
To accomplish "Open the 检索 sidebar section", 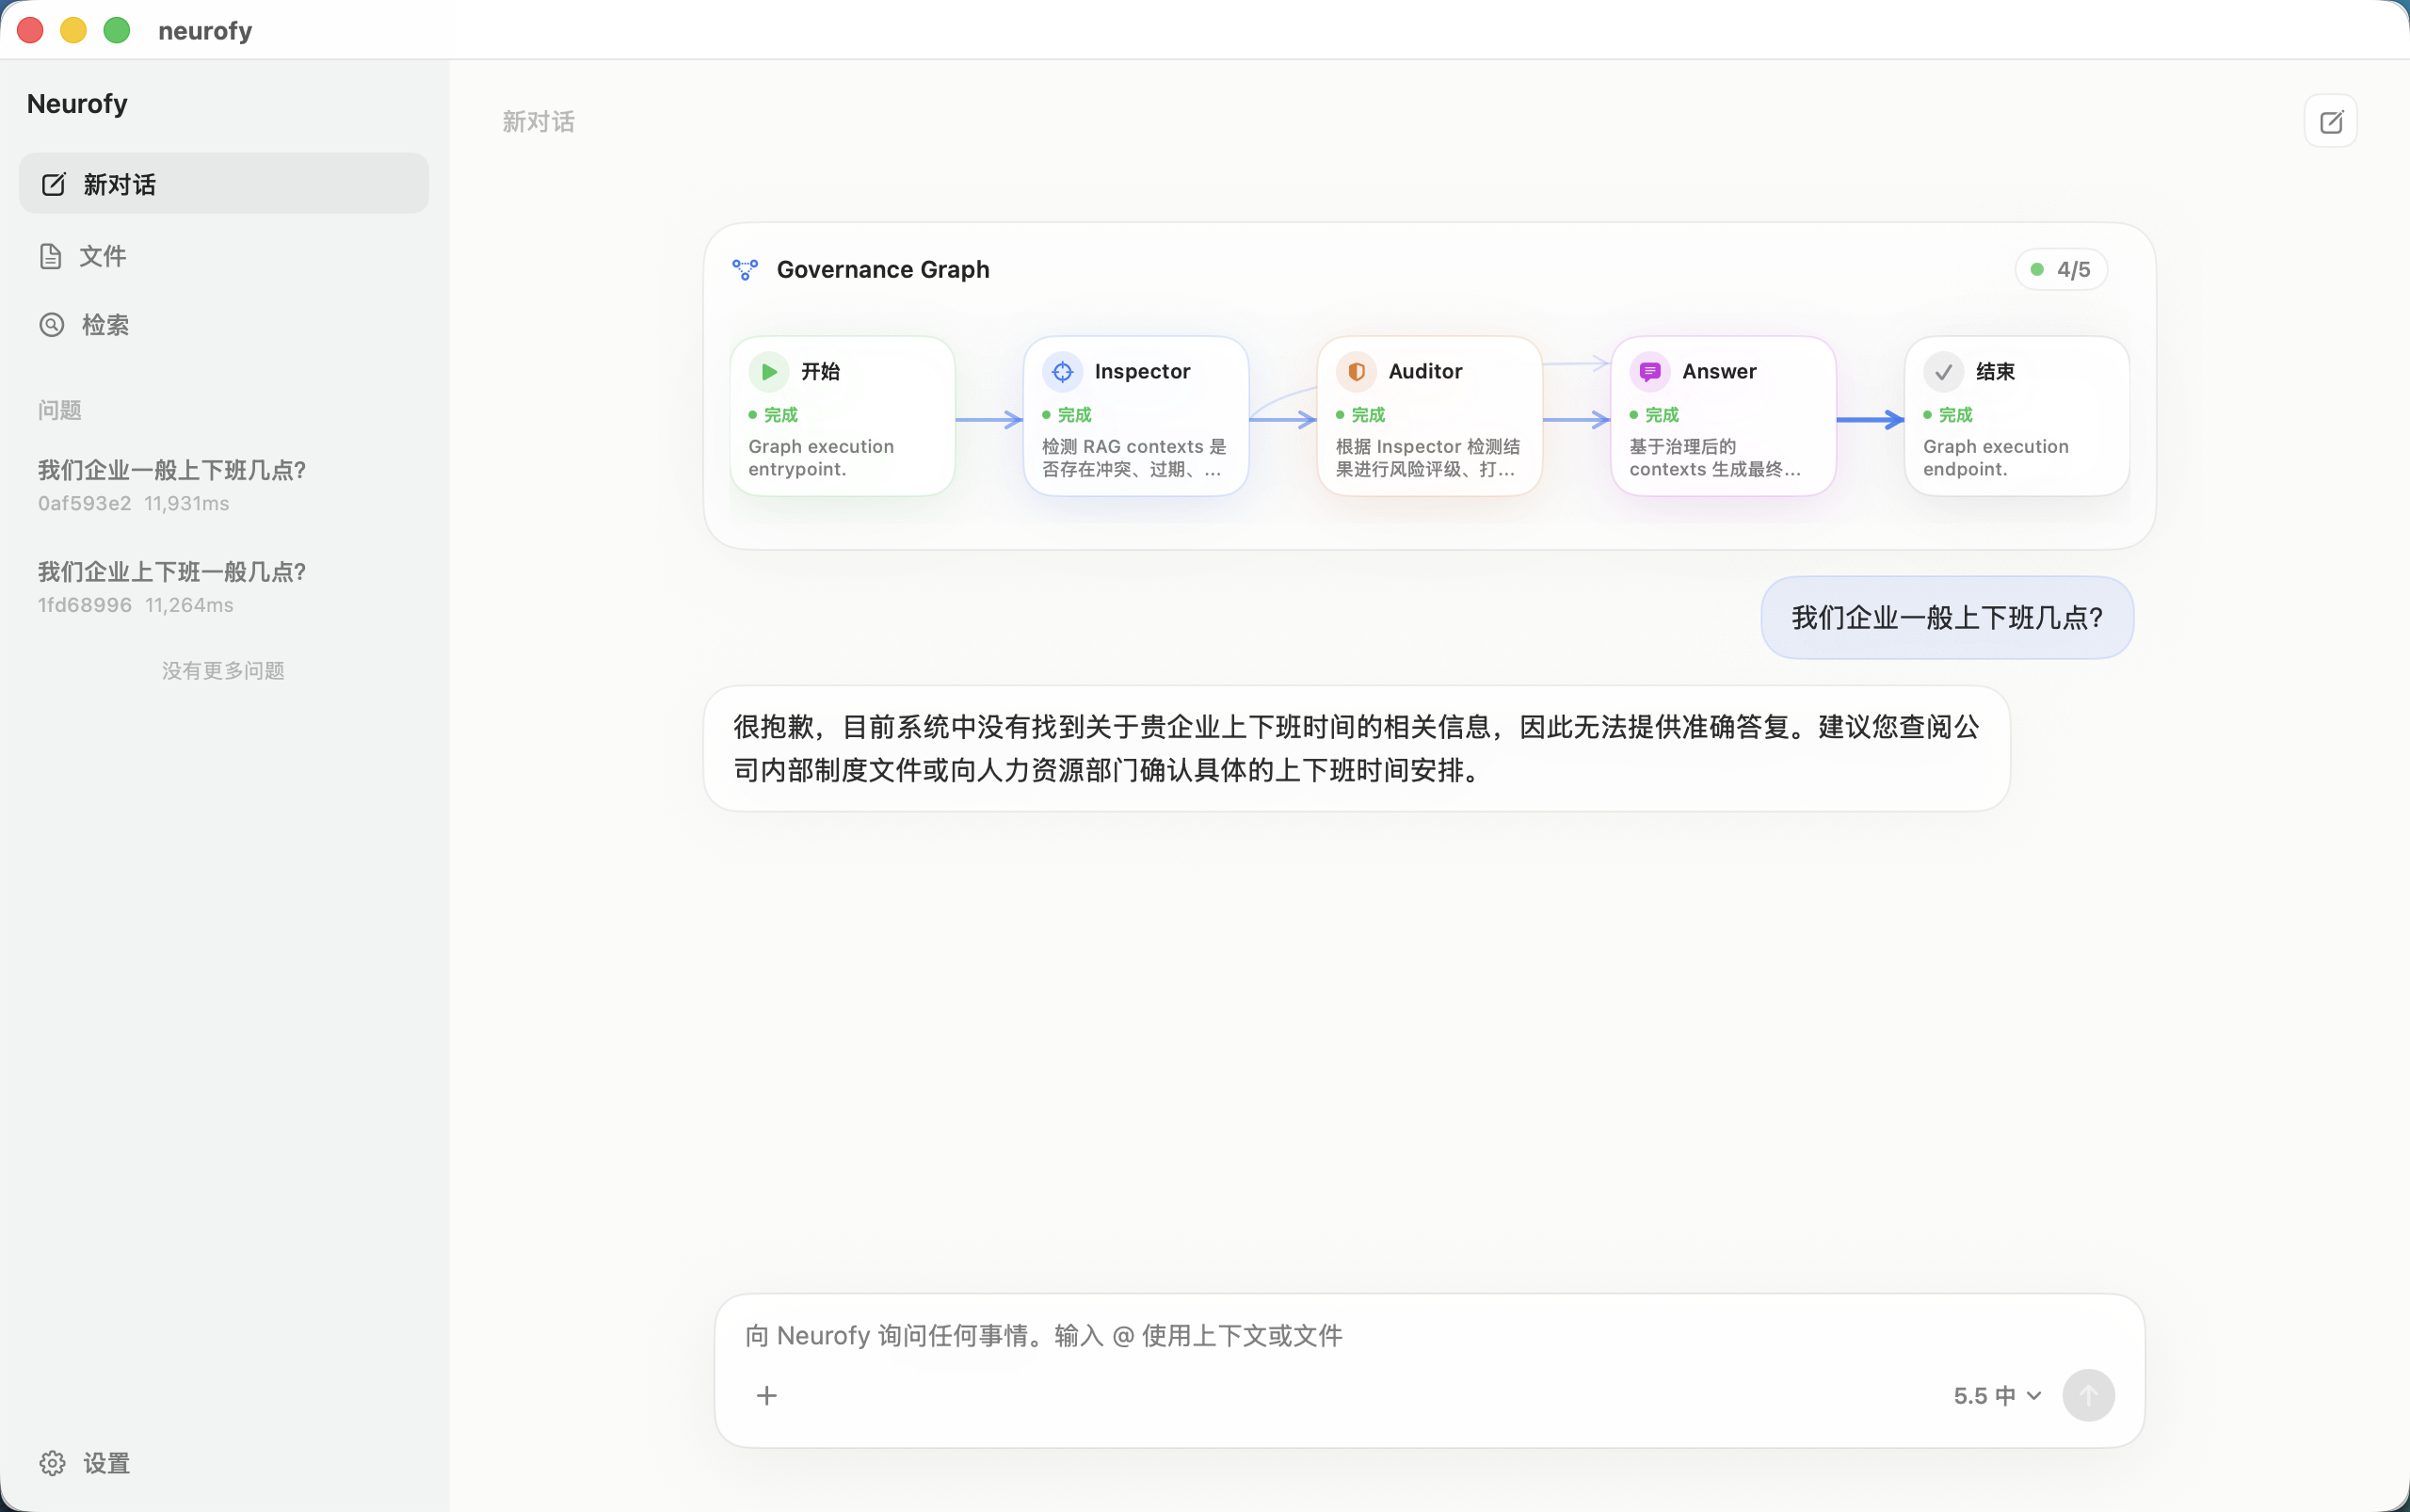I will 224,325.
